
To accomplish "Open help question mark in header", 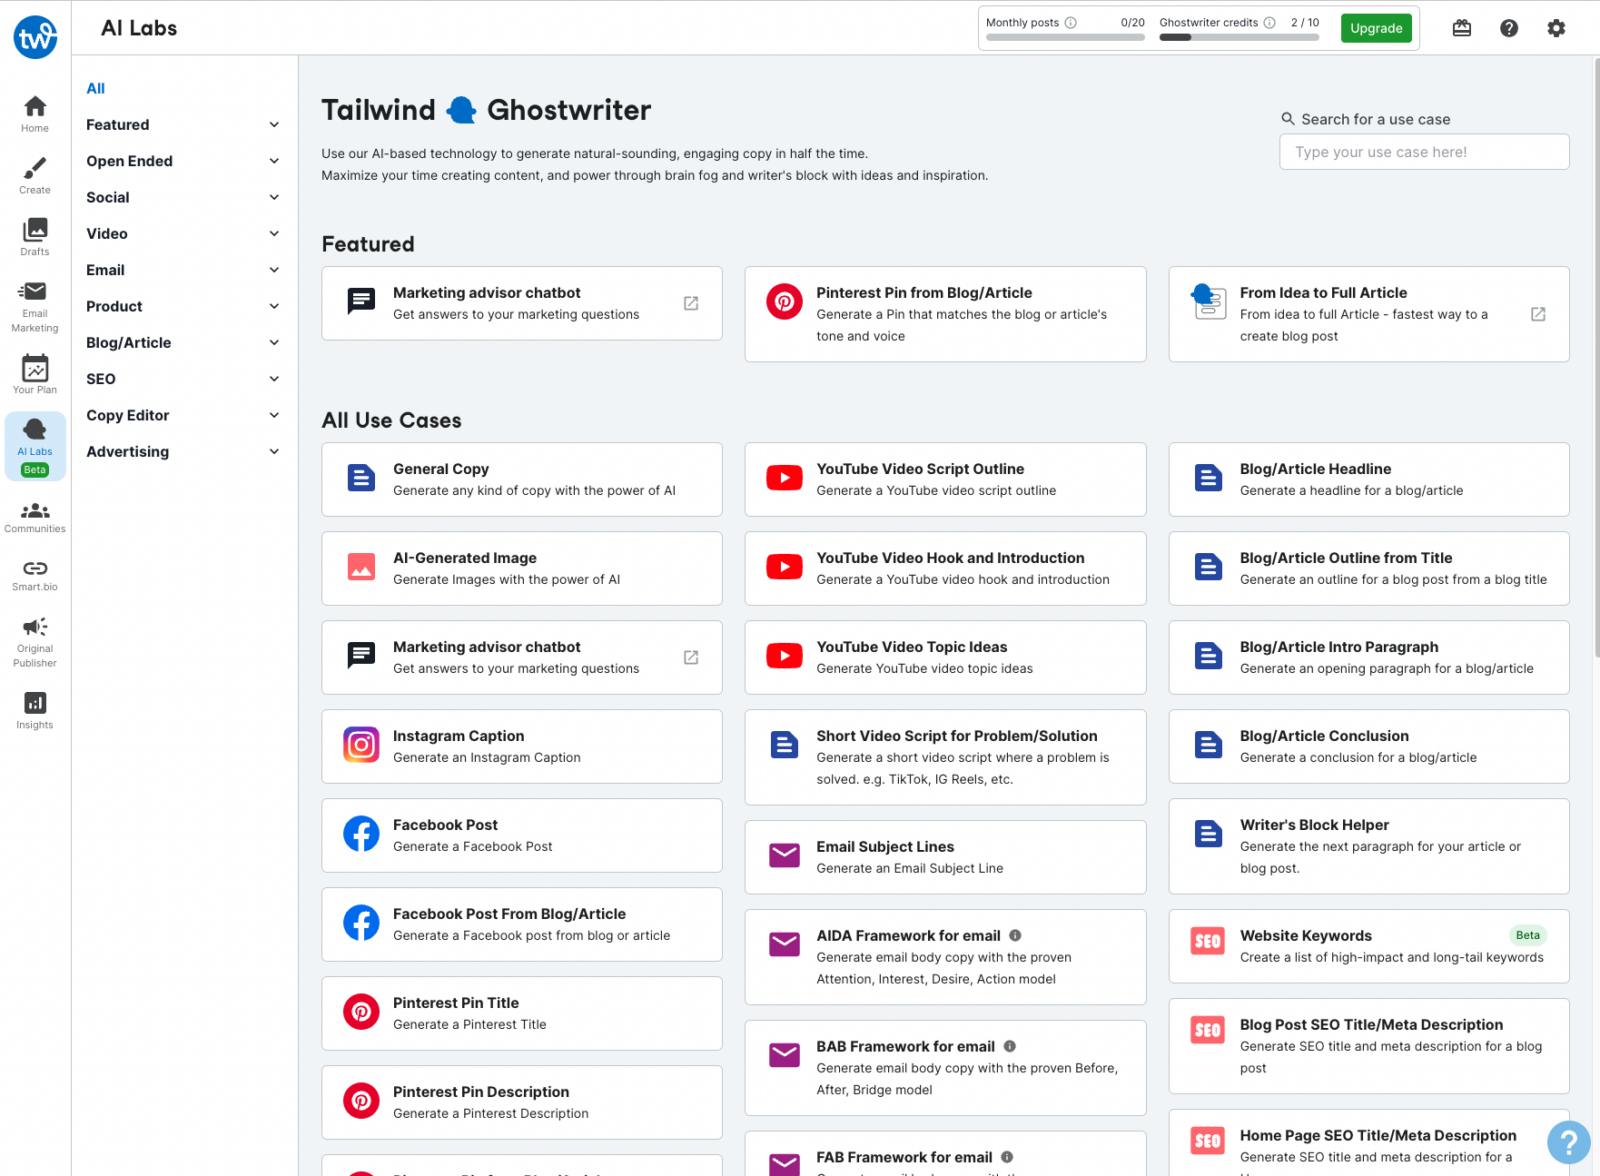I will [x=1509, y=28].
